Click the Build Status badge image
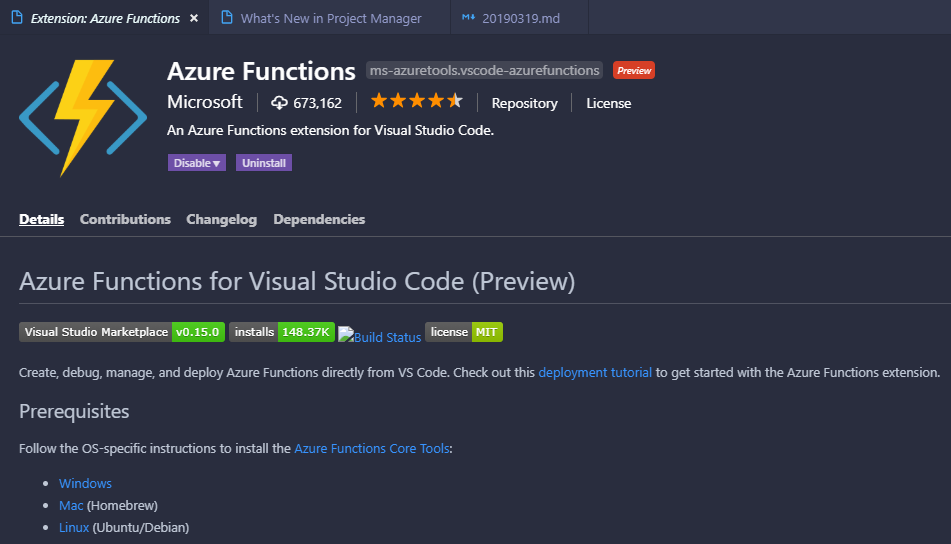 tap(380, 337)
